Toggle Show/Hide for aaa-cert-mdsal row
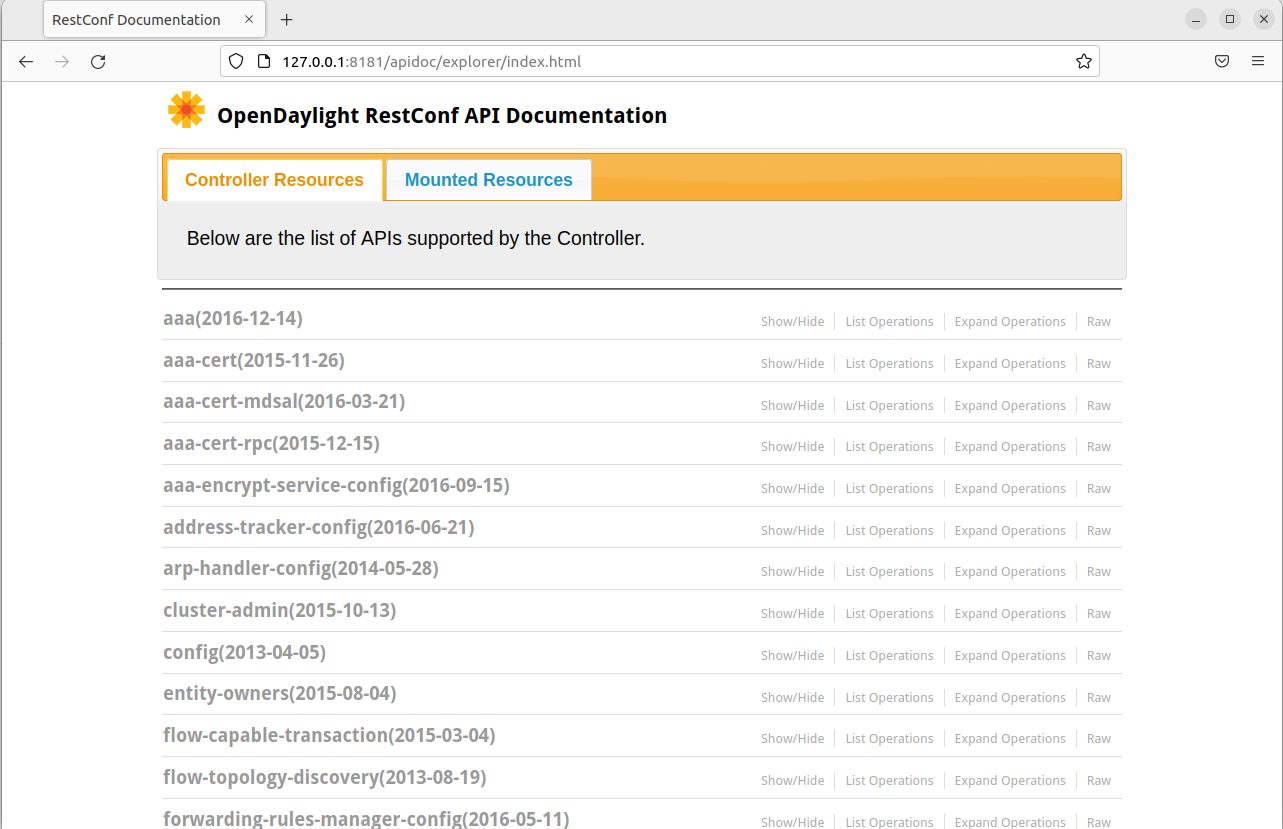 (x=793, y=406)
